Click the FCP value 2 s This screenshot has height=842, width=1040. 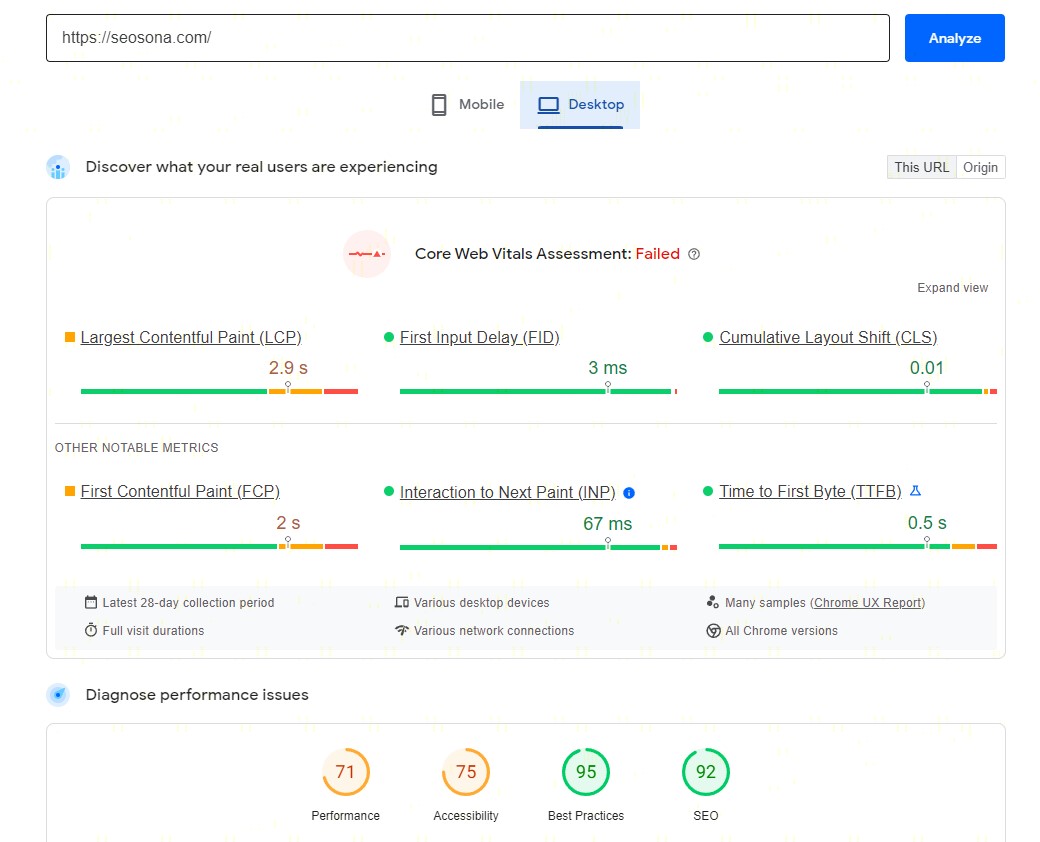288,523
